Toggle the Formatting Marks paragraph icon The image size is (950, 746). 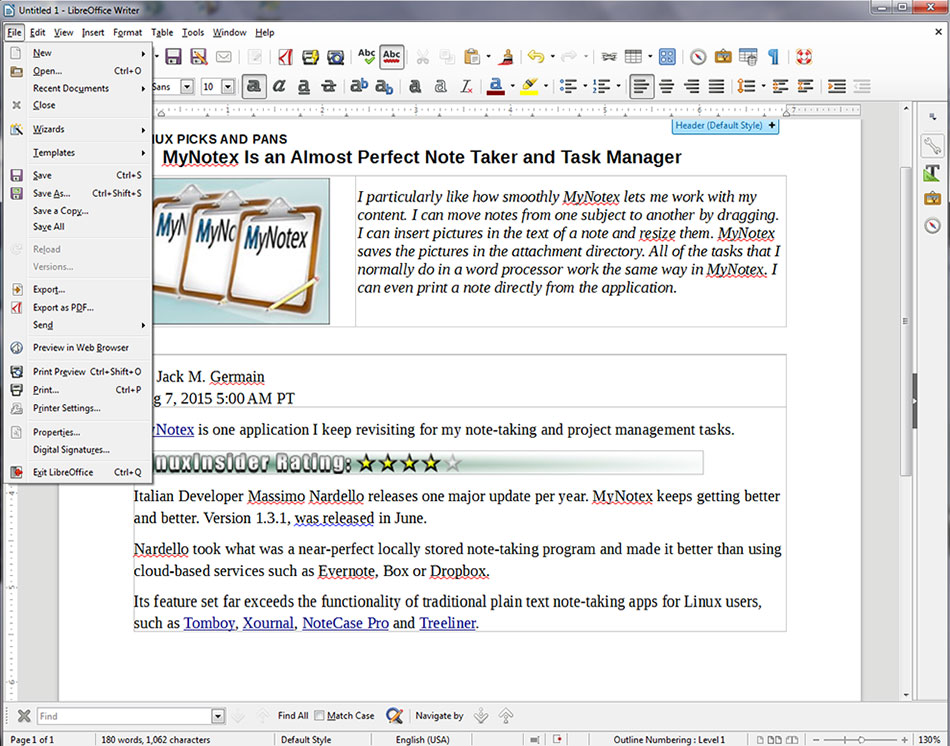[x=773, y=57]
